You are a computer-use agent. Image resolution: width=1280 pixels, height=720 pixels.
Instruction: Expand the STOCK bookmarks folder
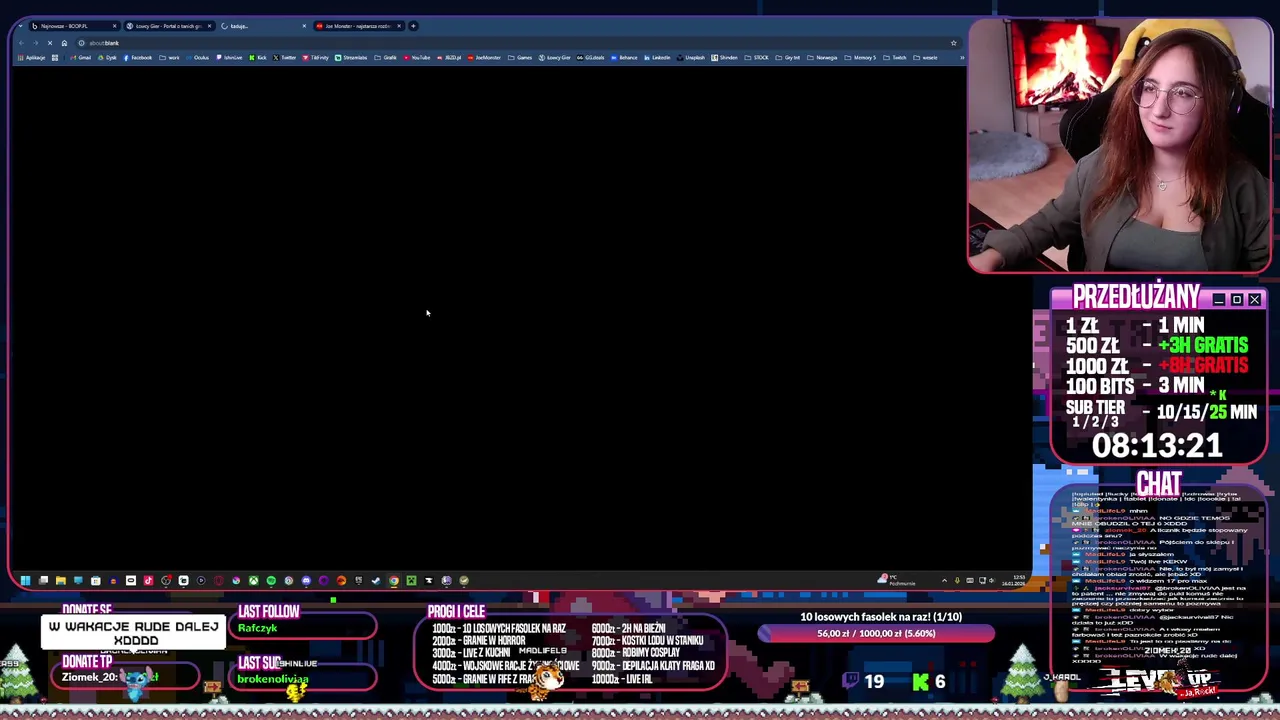click(x=757, y=57)
